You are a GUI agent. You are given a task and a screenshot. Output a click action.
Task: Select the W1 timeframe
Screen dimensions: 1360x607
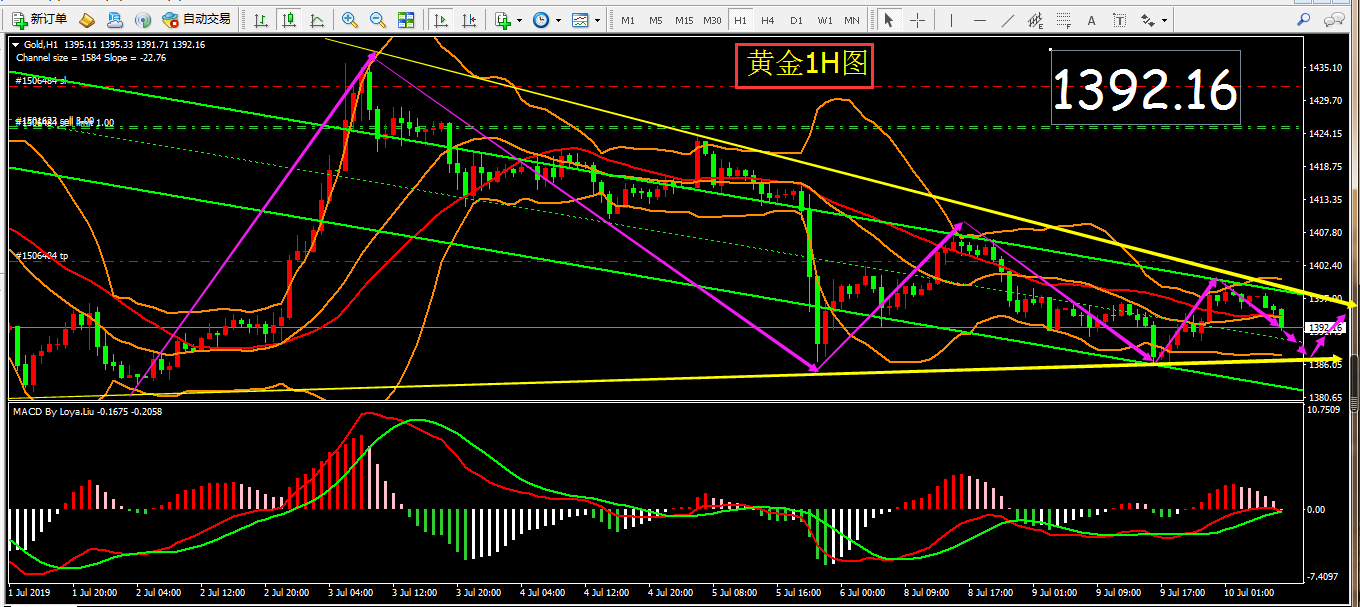click(824, 19)
